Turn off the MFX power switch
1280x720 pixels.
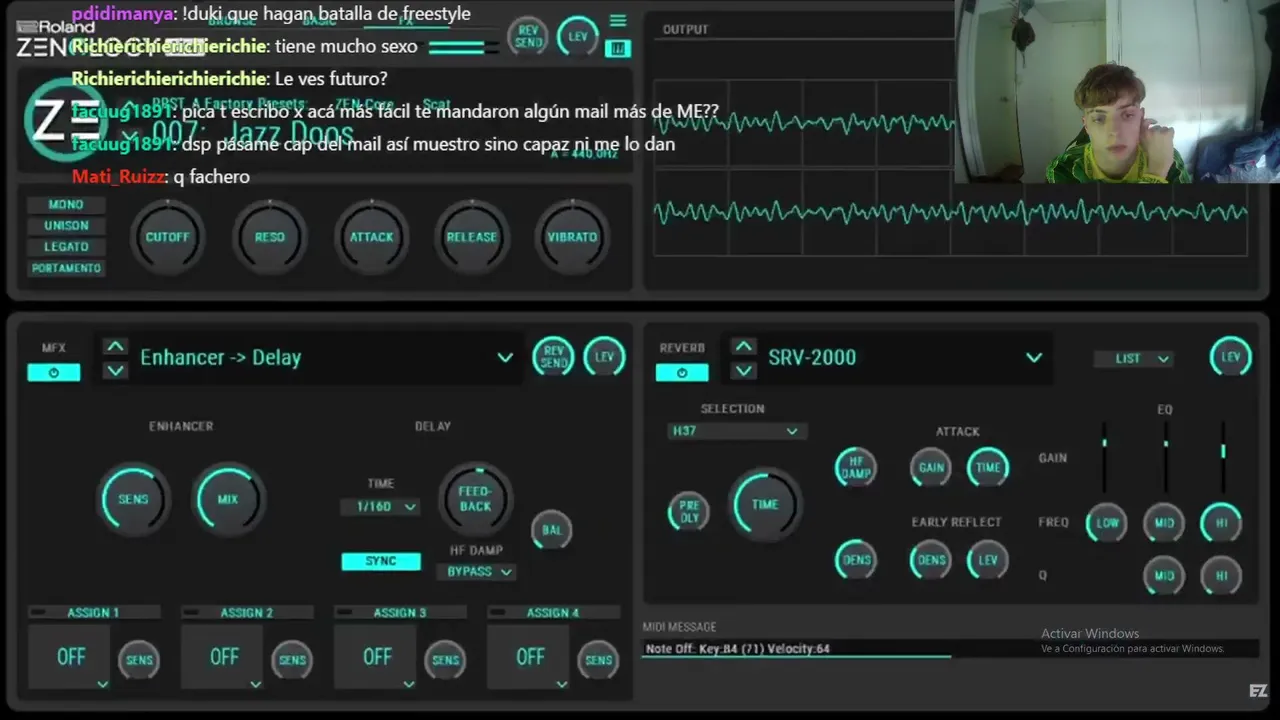tap(53, 372)
